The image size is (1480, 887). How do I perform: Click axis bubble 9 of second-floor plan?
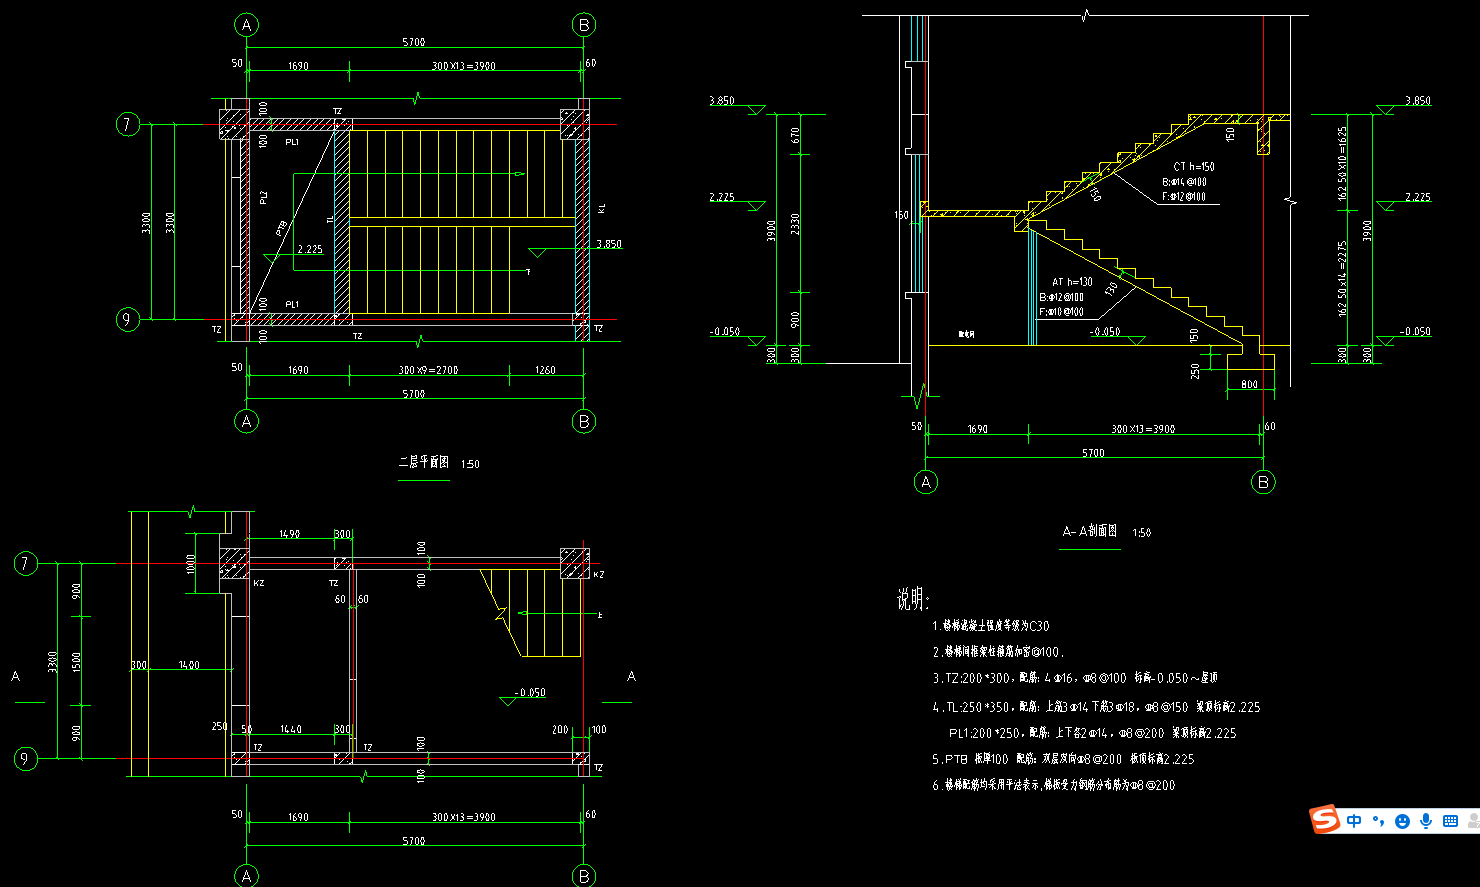(x=128, y=320)
